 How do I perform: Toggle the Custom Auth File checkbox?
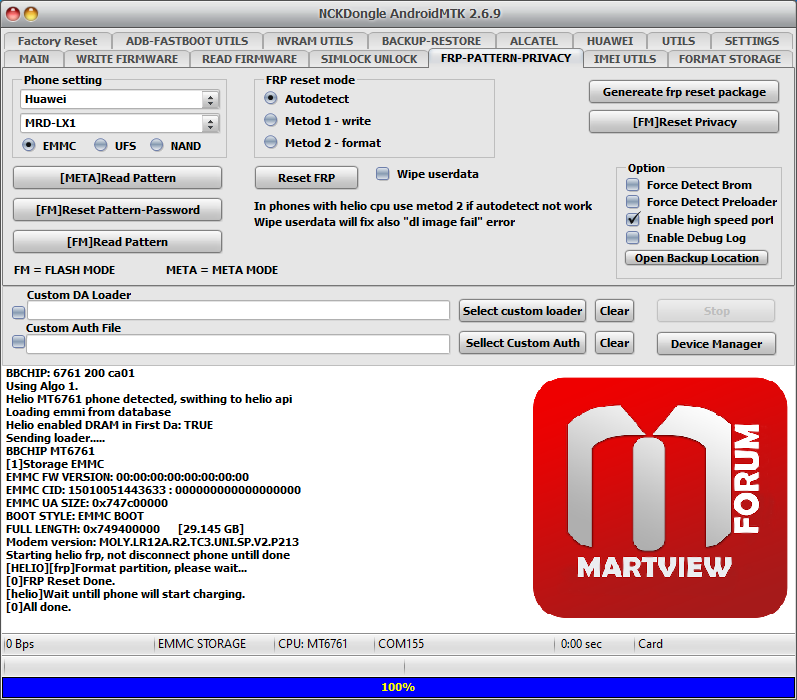[18, 344]
